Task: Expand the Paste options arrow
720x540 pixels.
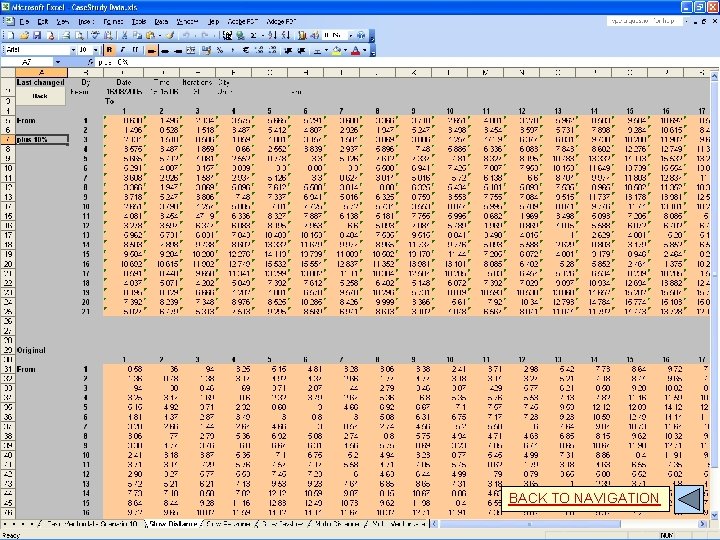Action: tap(159, 35)
